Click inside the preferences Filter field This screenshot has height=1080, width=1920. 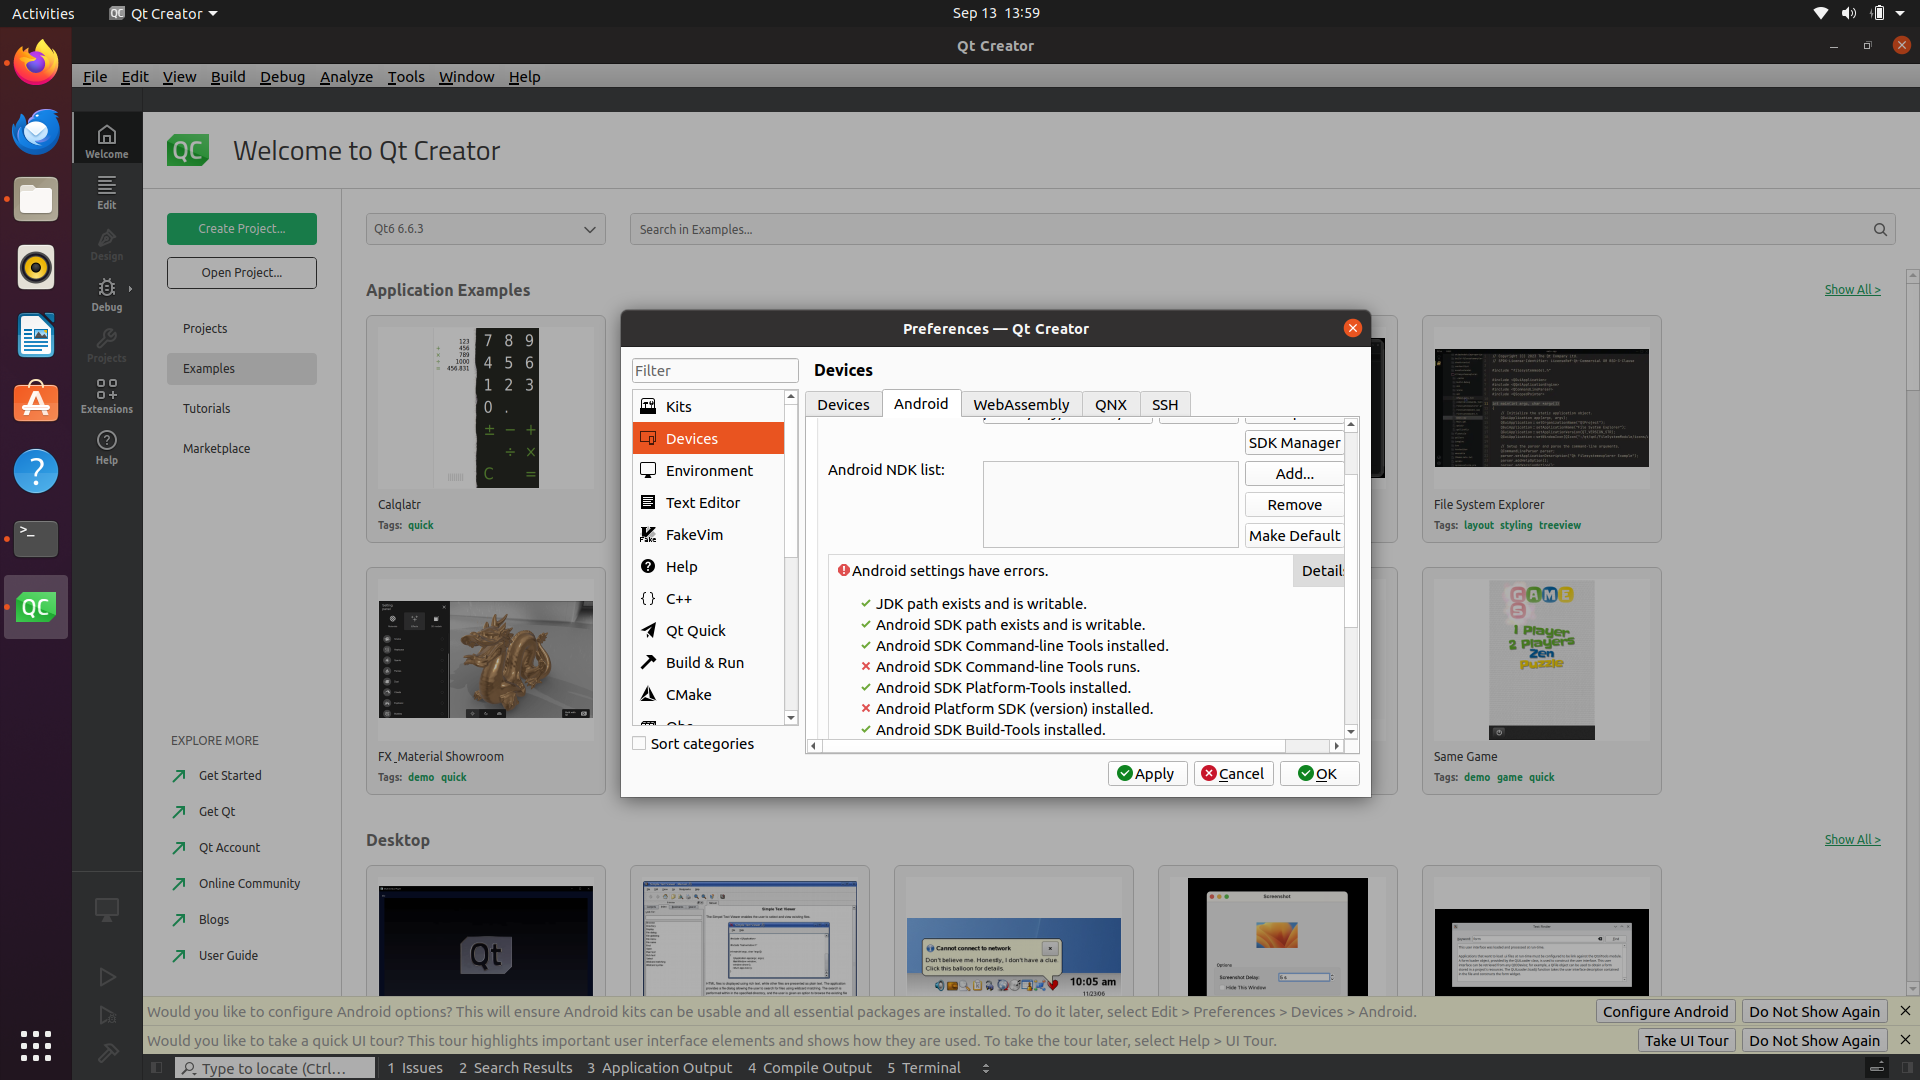coord(714,370)
